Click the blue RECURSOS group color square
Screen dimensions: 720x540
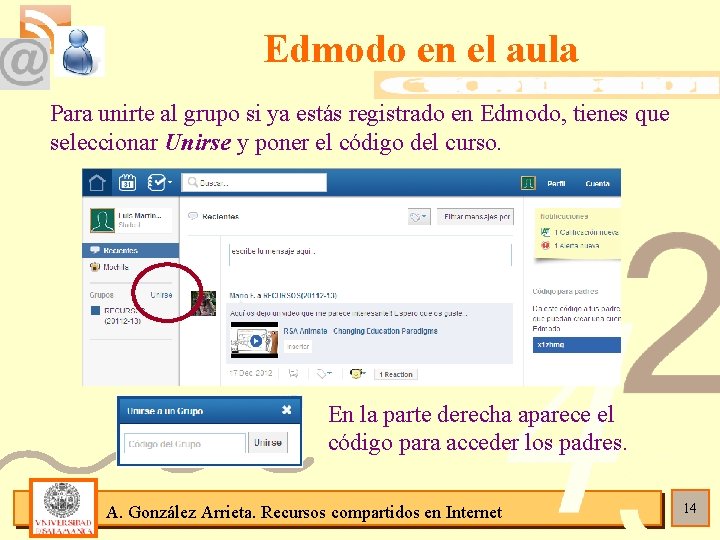[x=96, y=310]
